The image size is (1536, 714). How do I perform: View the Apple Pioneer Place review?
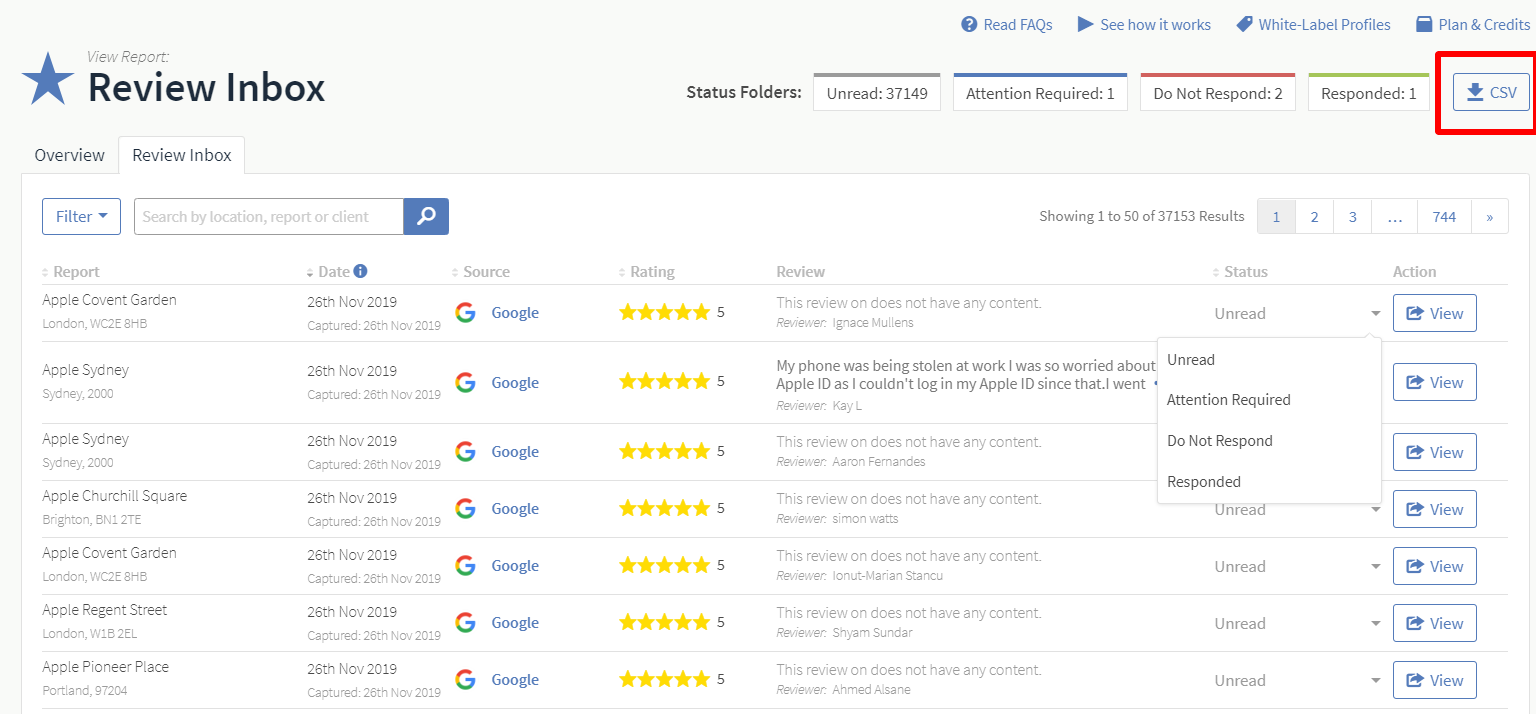coord(1434,680)
